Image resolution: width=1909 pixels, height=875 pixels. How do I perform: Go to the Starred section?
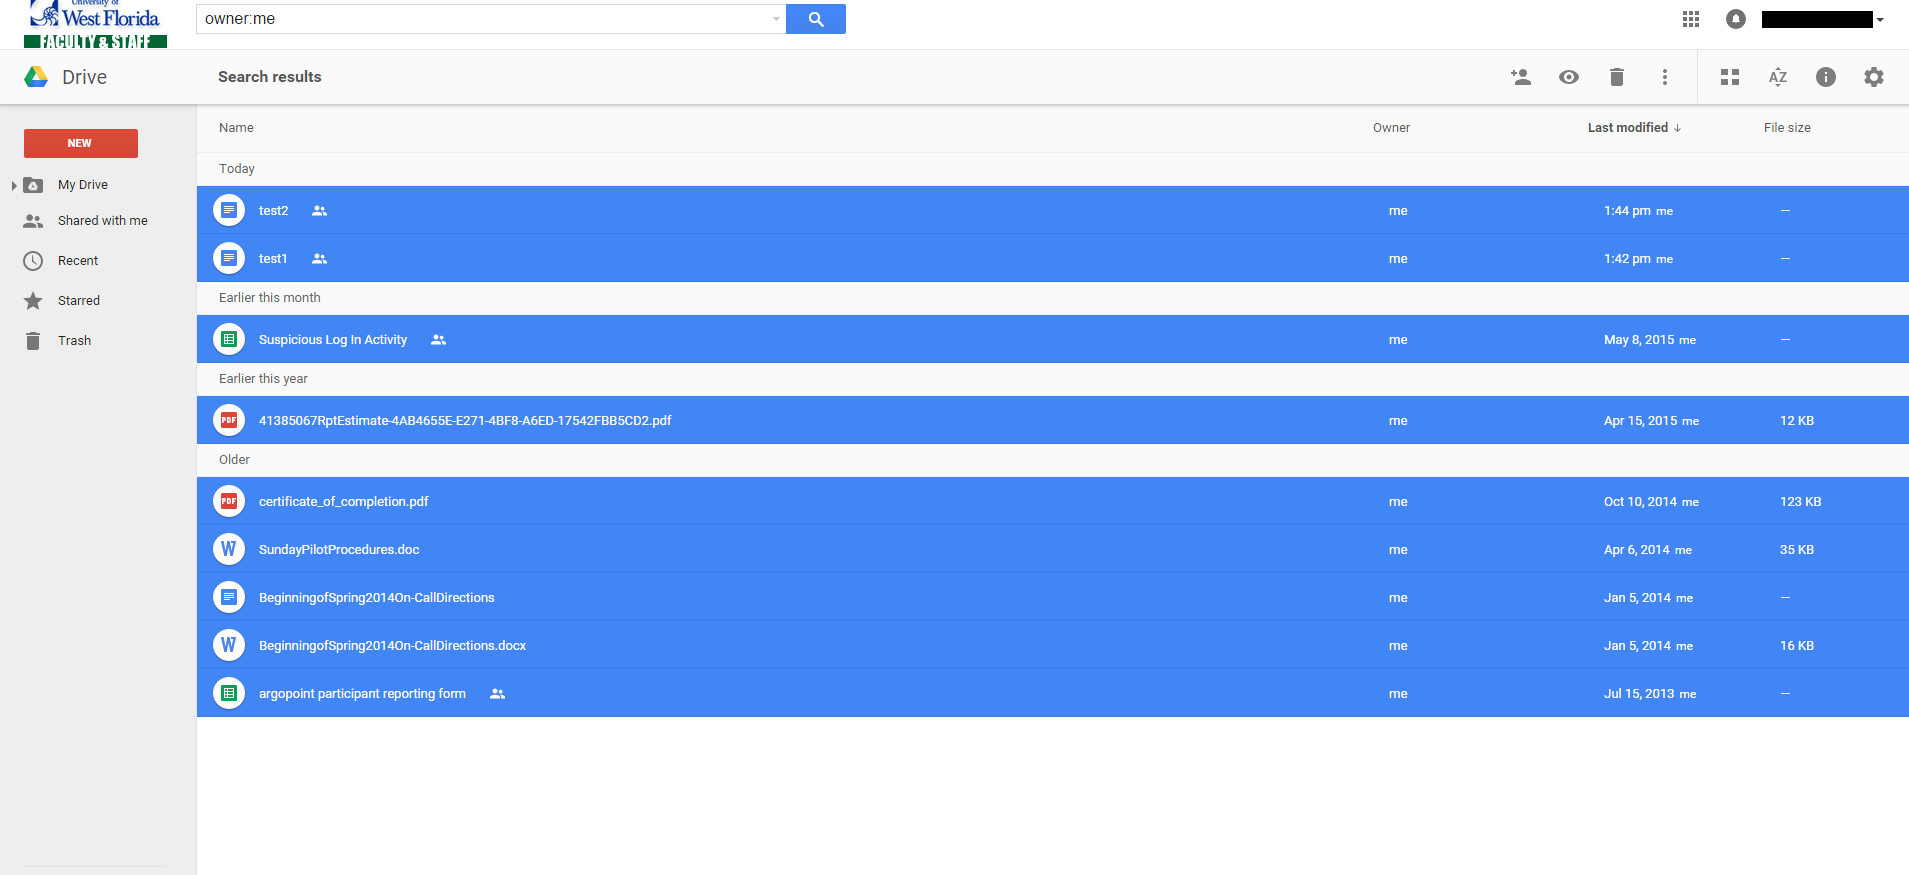78,301
